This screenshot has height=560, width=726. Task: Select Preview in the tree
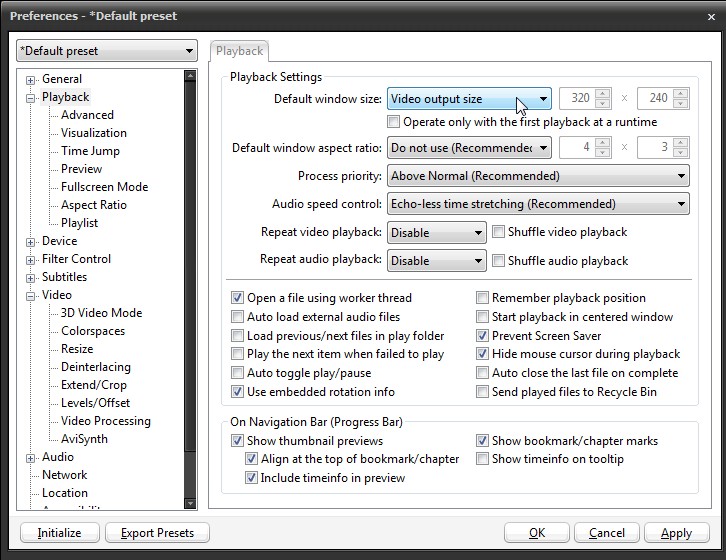coord(81,169)
